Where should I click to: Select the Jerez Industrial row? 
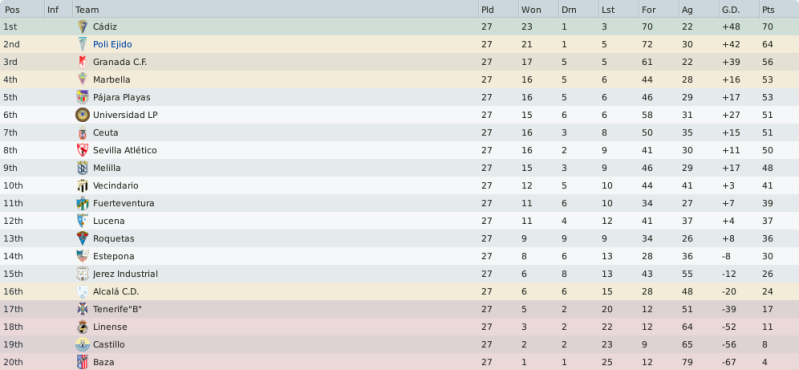400,274
